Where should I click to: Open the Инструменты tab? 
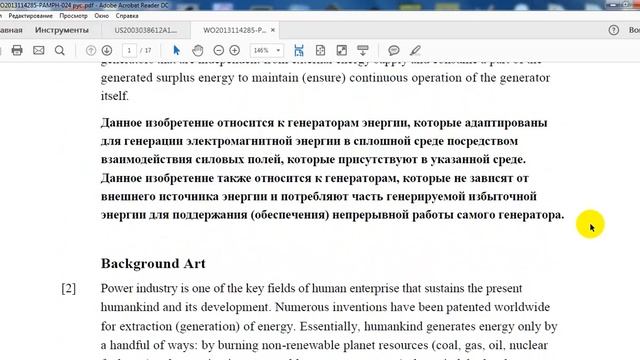[x=62, y=30]
